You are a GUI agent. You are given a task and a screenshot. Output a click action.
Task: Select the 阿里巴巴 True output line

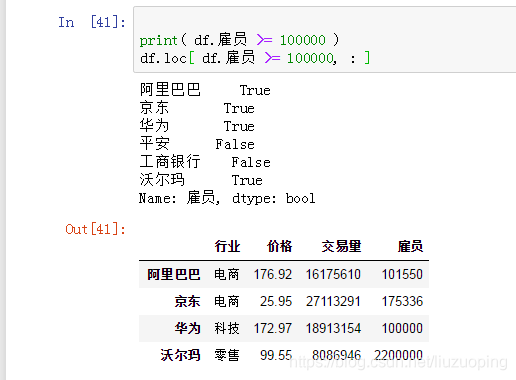(x=205, y=90)
